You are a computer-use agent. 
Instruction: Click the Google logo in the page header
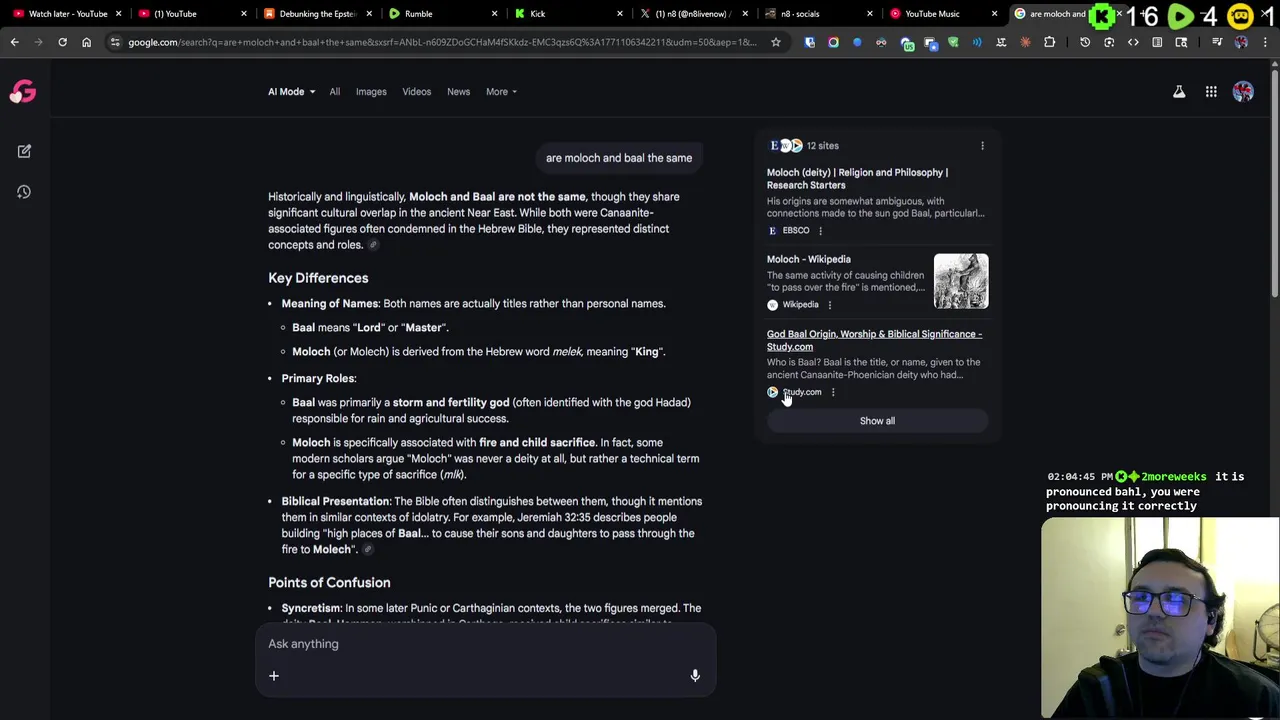click(23, 92)
